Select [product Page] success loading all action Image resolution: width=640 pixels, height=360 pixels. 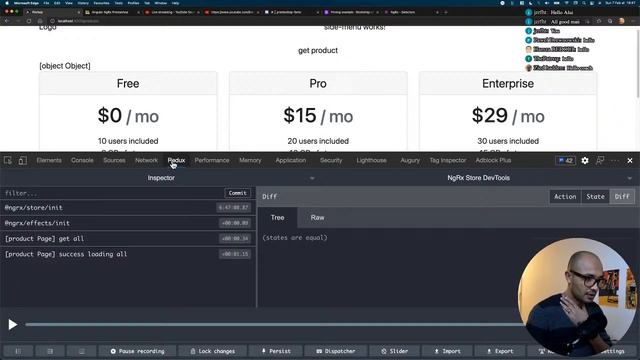(x=128, y=254)
